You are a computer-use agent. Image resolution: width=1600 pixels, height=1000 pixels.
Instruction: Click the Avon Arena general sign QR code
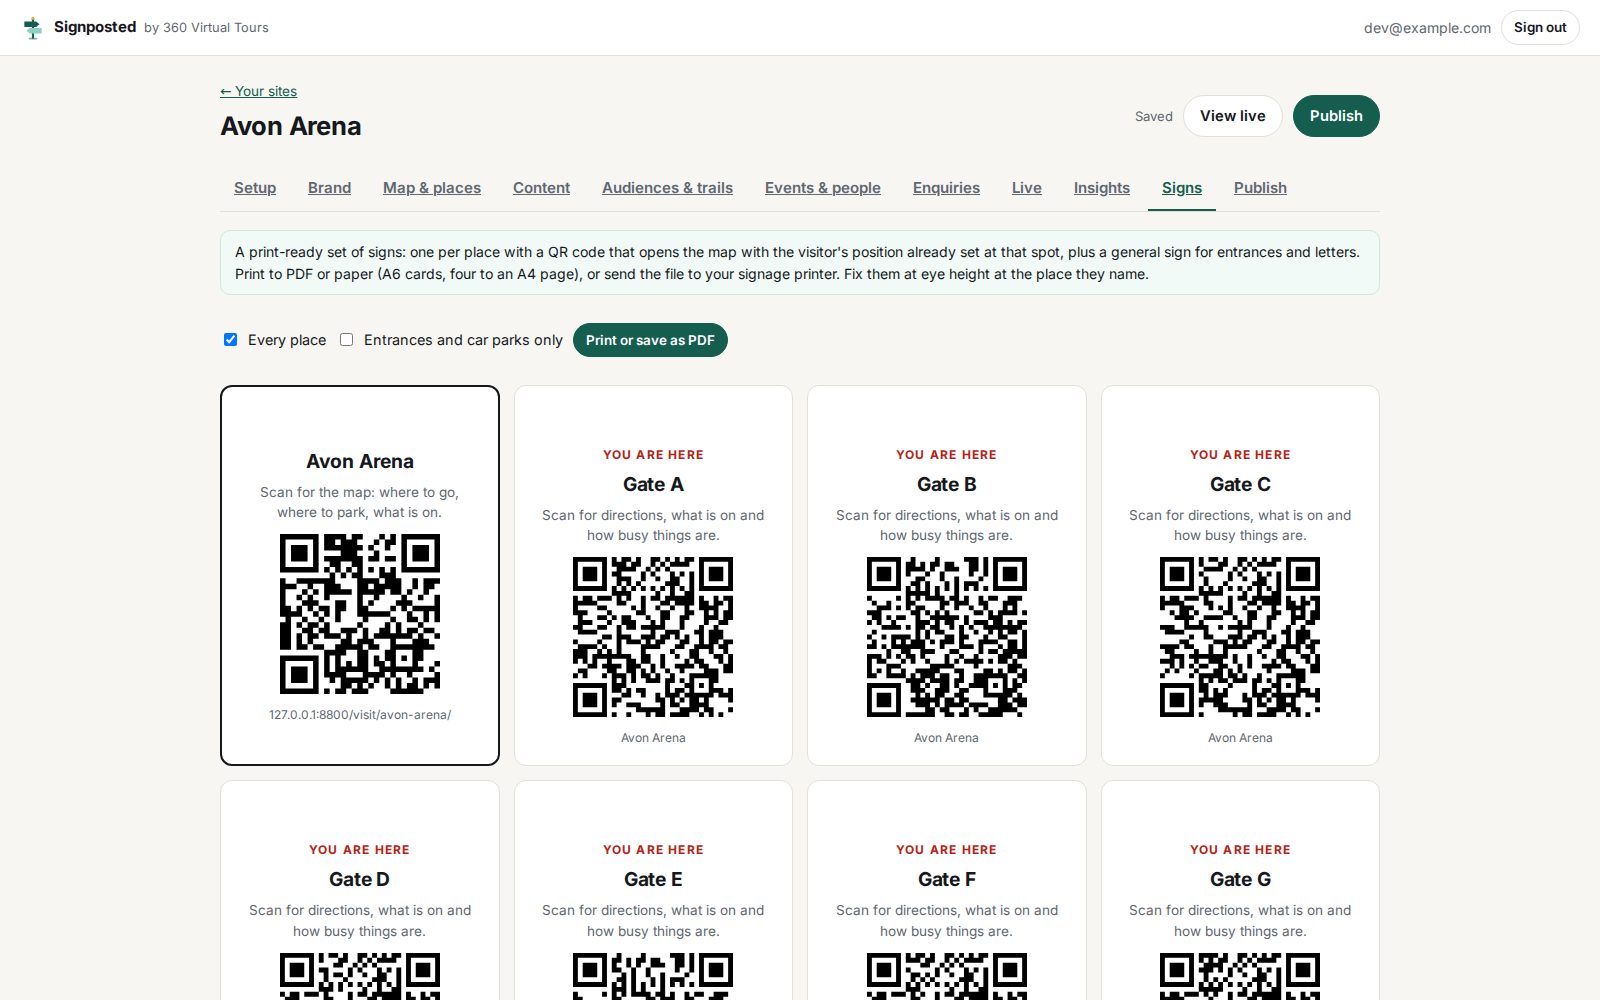(360, 614)
